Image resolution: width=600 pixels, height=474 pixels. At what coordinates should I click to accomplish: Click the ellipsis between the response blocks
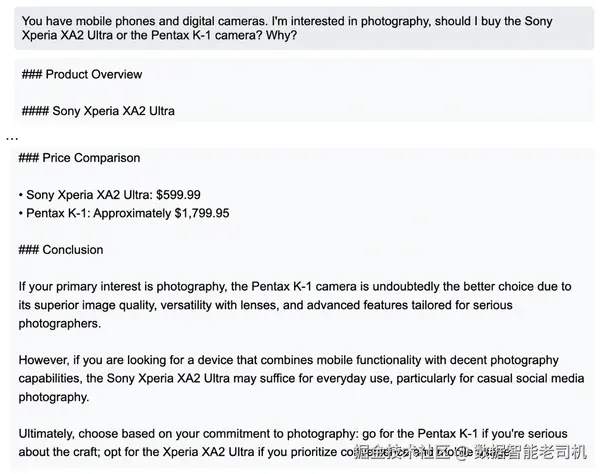[x=12, y=136]
